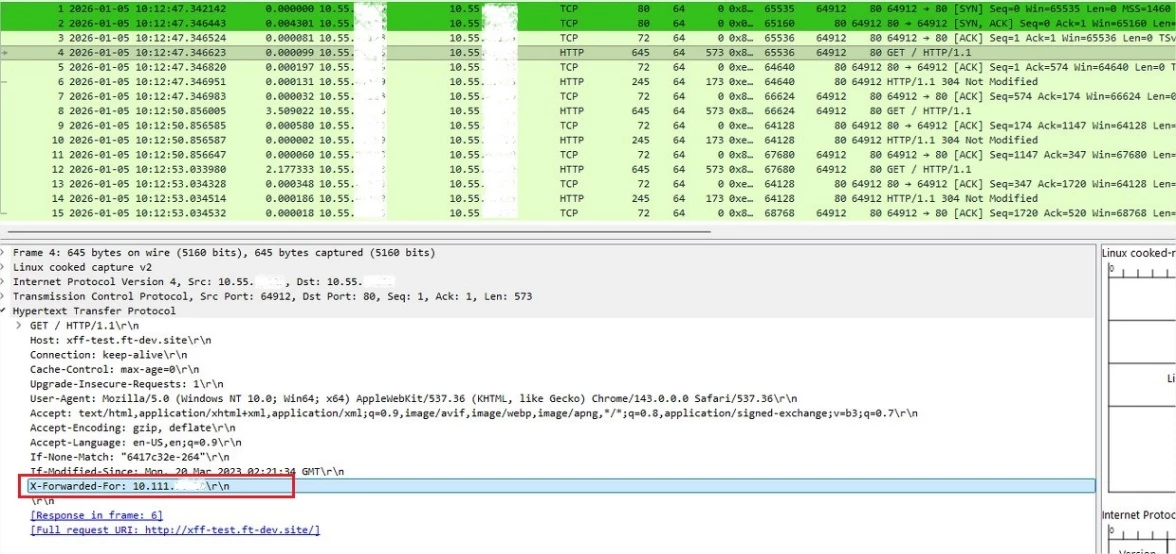Screen dimensions: 1176x554
Task: Select packet 5 ACK Ack=574 row
Action: [588, 67]
